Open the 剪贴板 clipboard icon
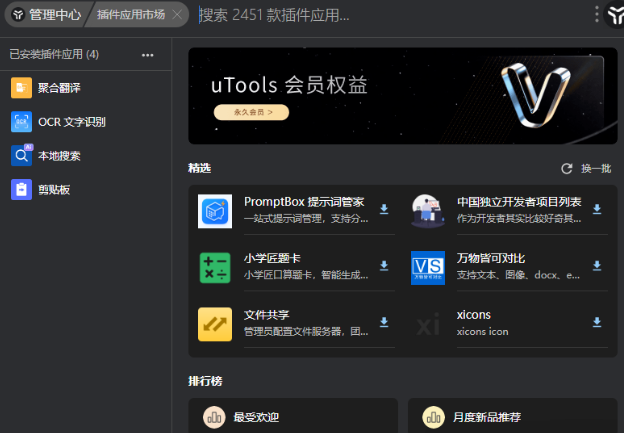Viewport: 624px width, 433px height. (x=21, y=189)
